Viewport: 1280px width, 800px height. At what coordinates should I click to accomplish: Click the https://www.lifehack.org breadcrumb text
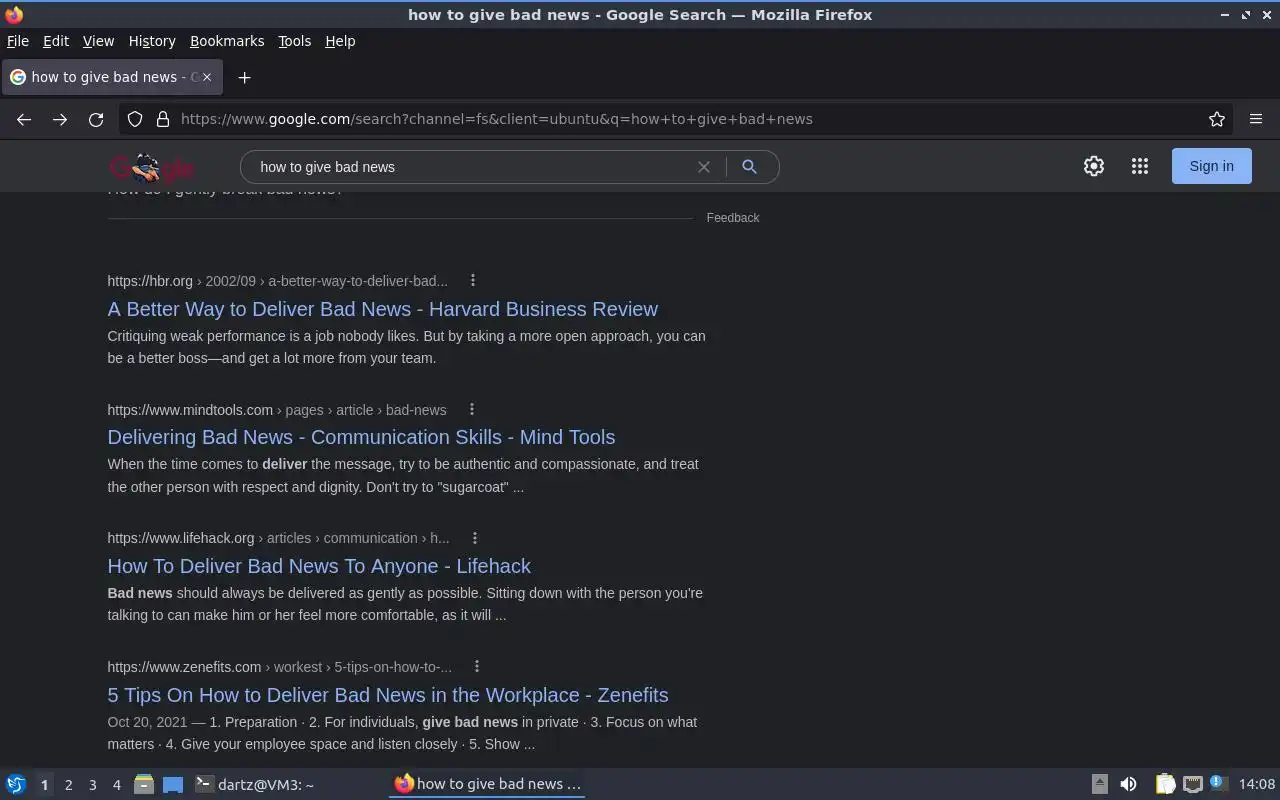pos(181,538)
